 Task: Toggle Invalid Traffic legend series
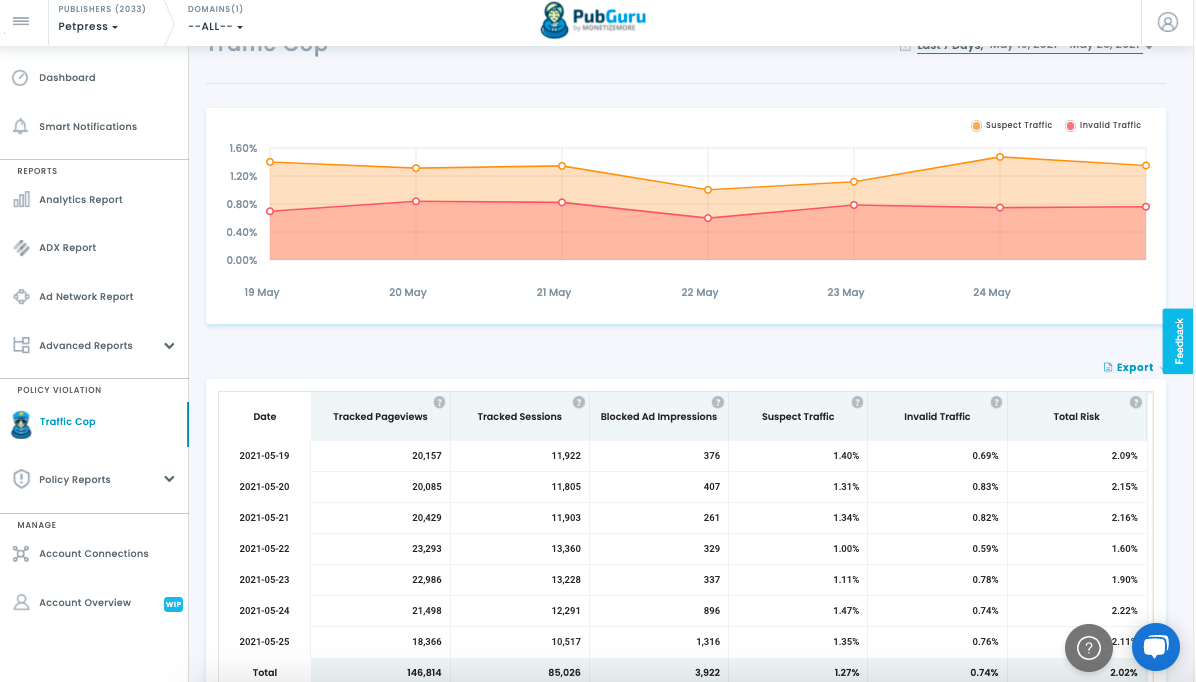pyautogui.click(x=1103, y=125)
